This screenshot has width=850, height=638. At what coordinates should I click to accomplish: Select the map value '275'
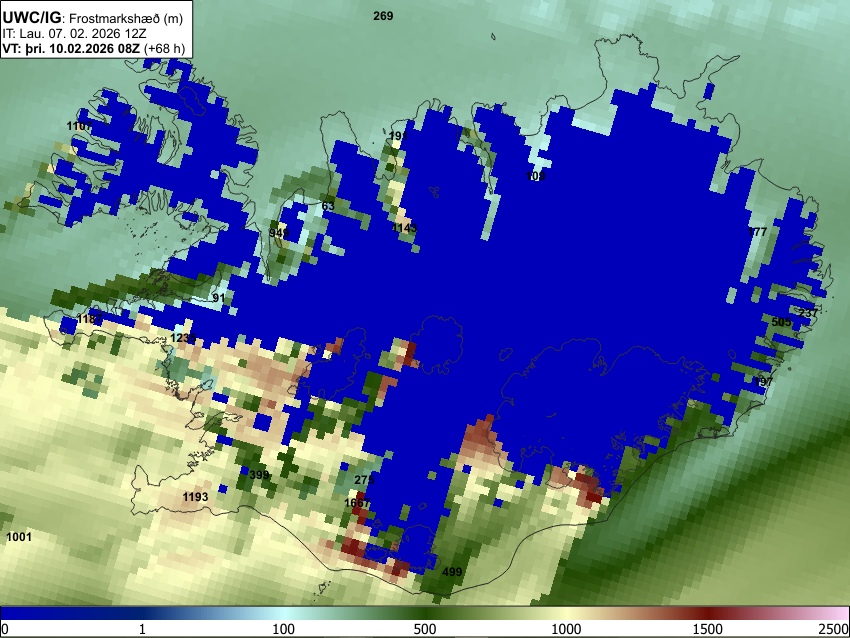(x=364, y=480)
